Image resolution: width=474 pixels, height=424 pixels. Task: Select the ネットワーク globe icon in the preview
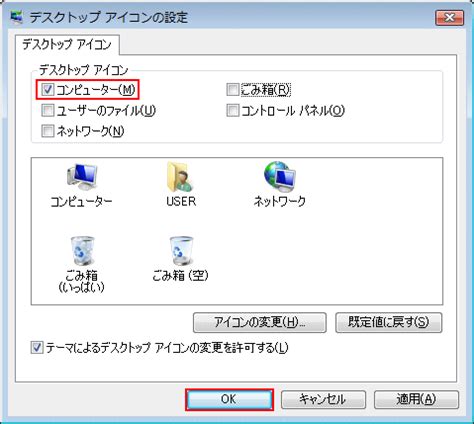tap(279, 177)
